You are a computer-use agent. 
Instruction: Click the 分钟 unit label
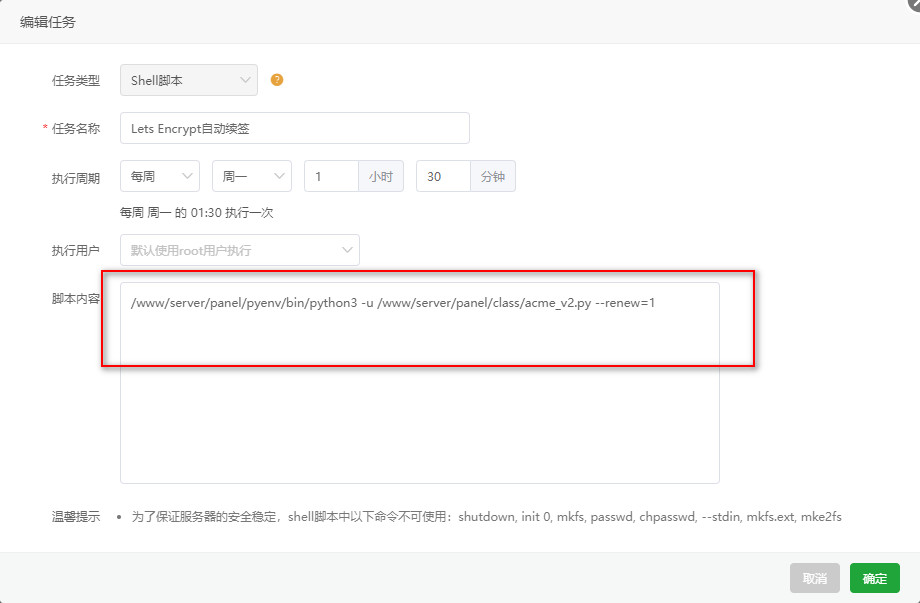click(493, 176)
